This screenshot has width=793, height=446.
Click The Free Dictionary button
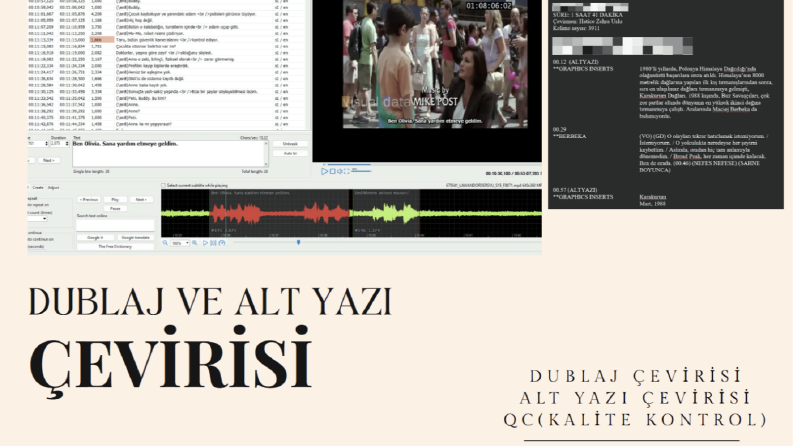pyautogui.click(x=115, y=247)
